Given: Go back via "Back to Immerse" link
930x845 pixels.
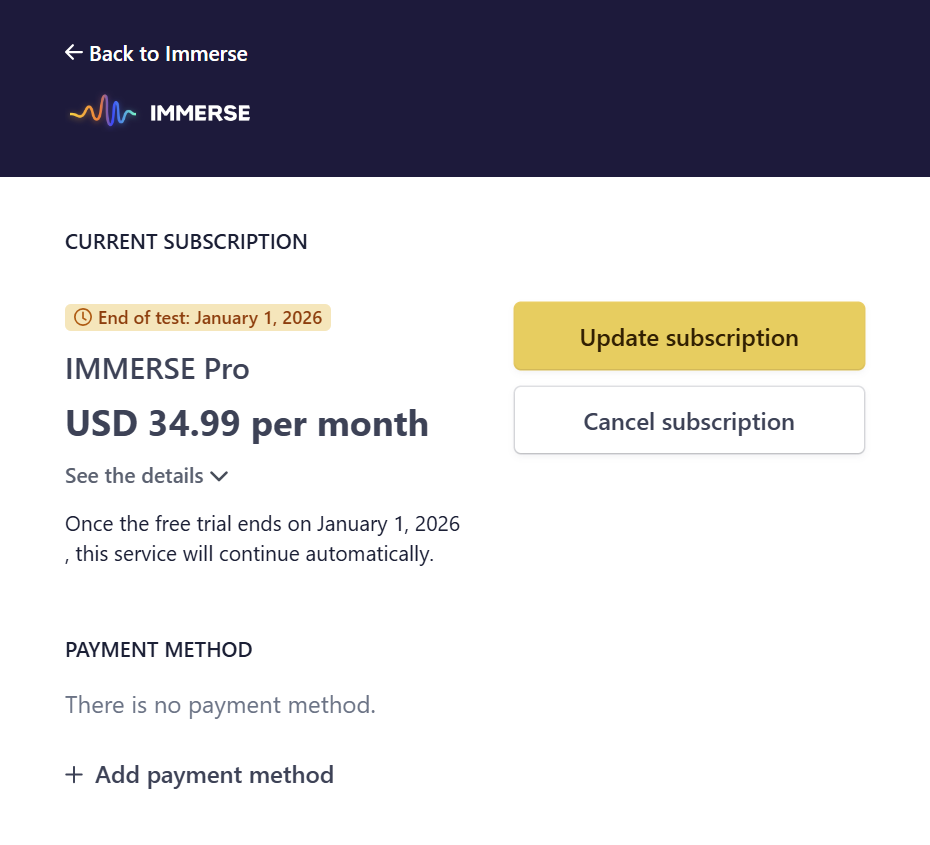Looking at the screenshot, I should click(x=168, y=54).
